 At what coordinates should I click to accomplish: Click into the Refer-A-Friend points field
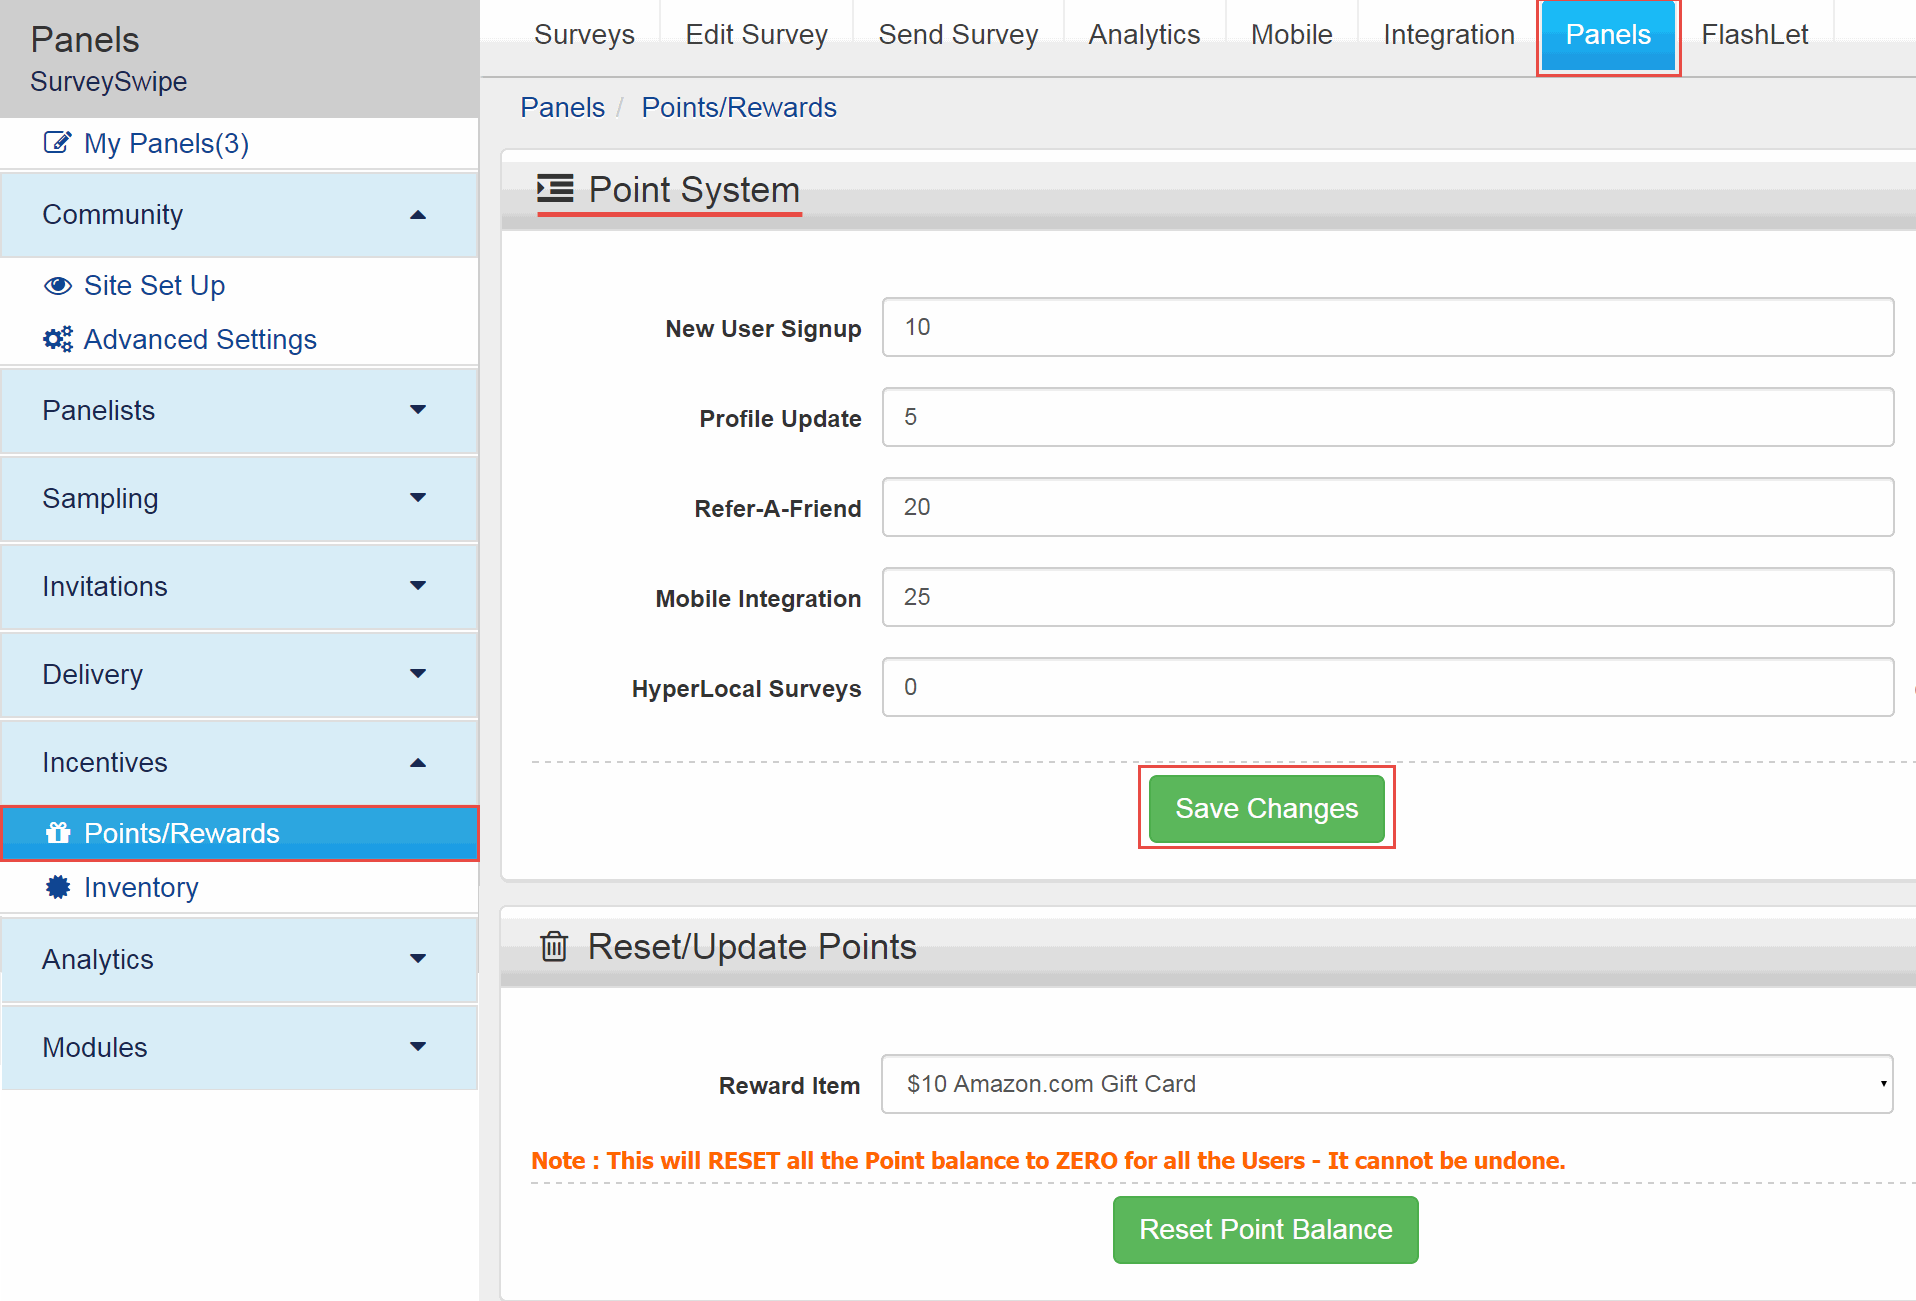click(1387, 507)
